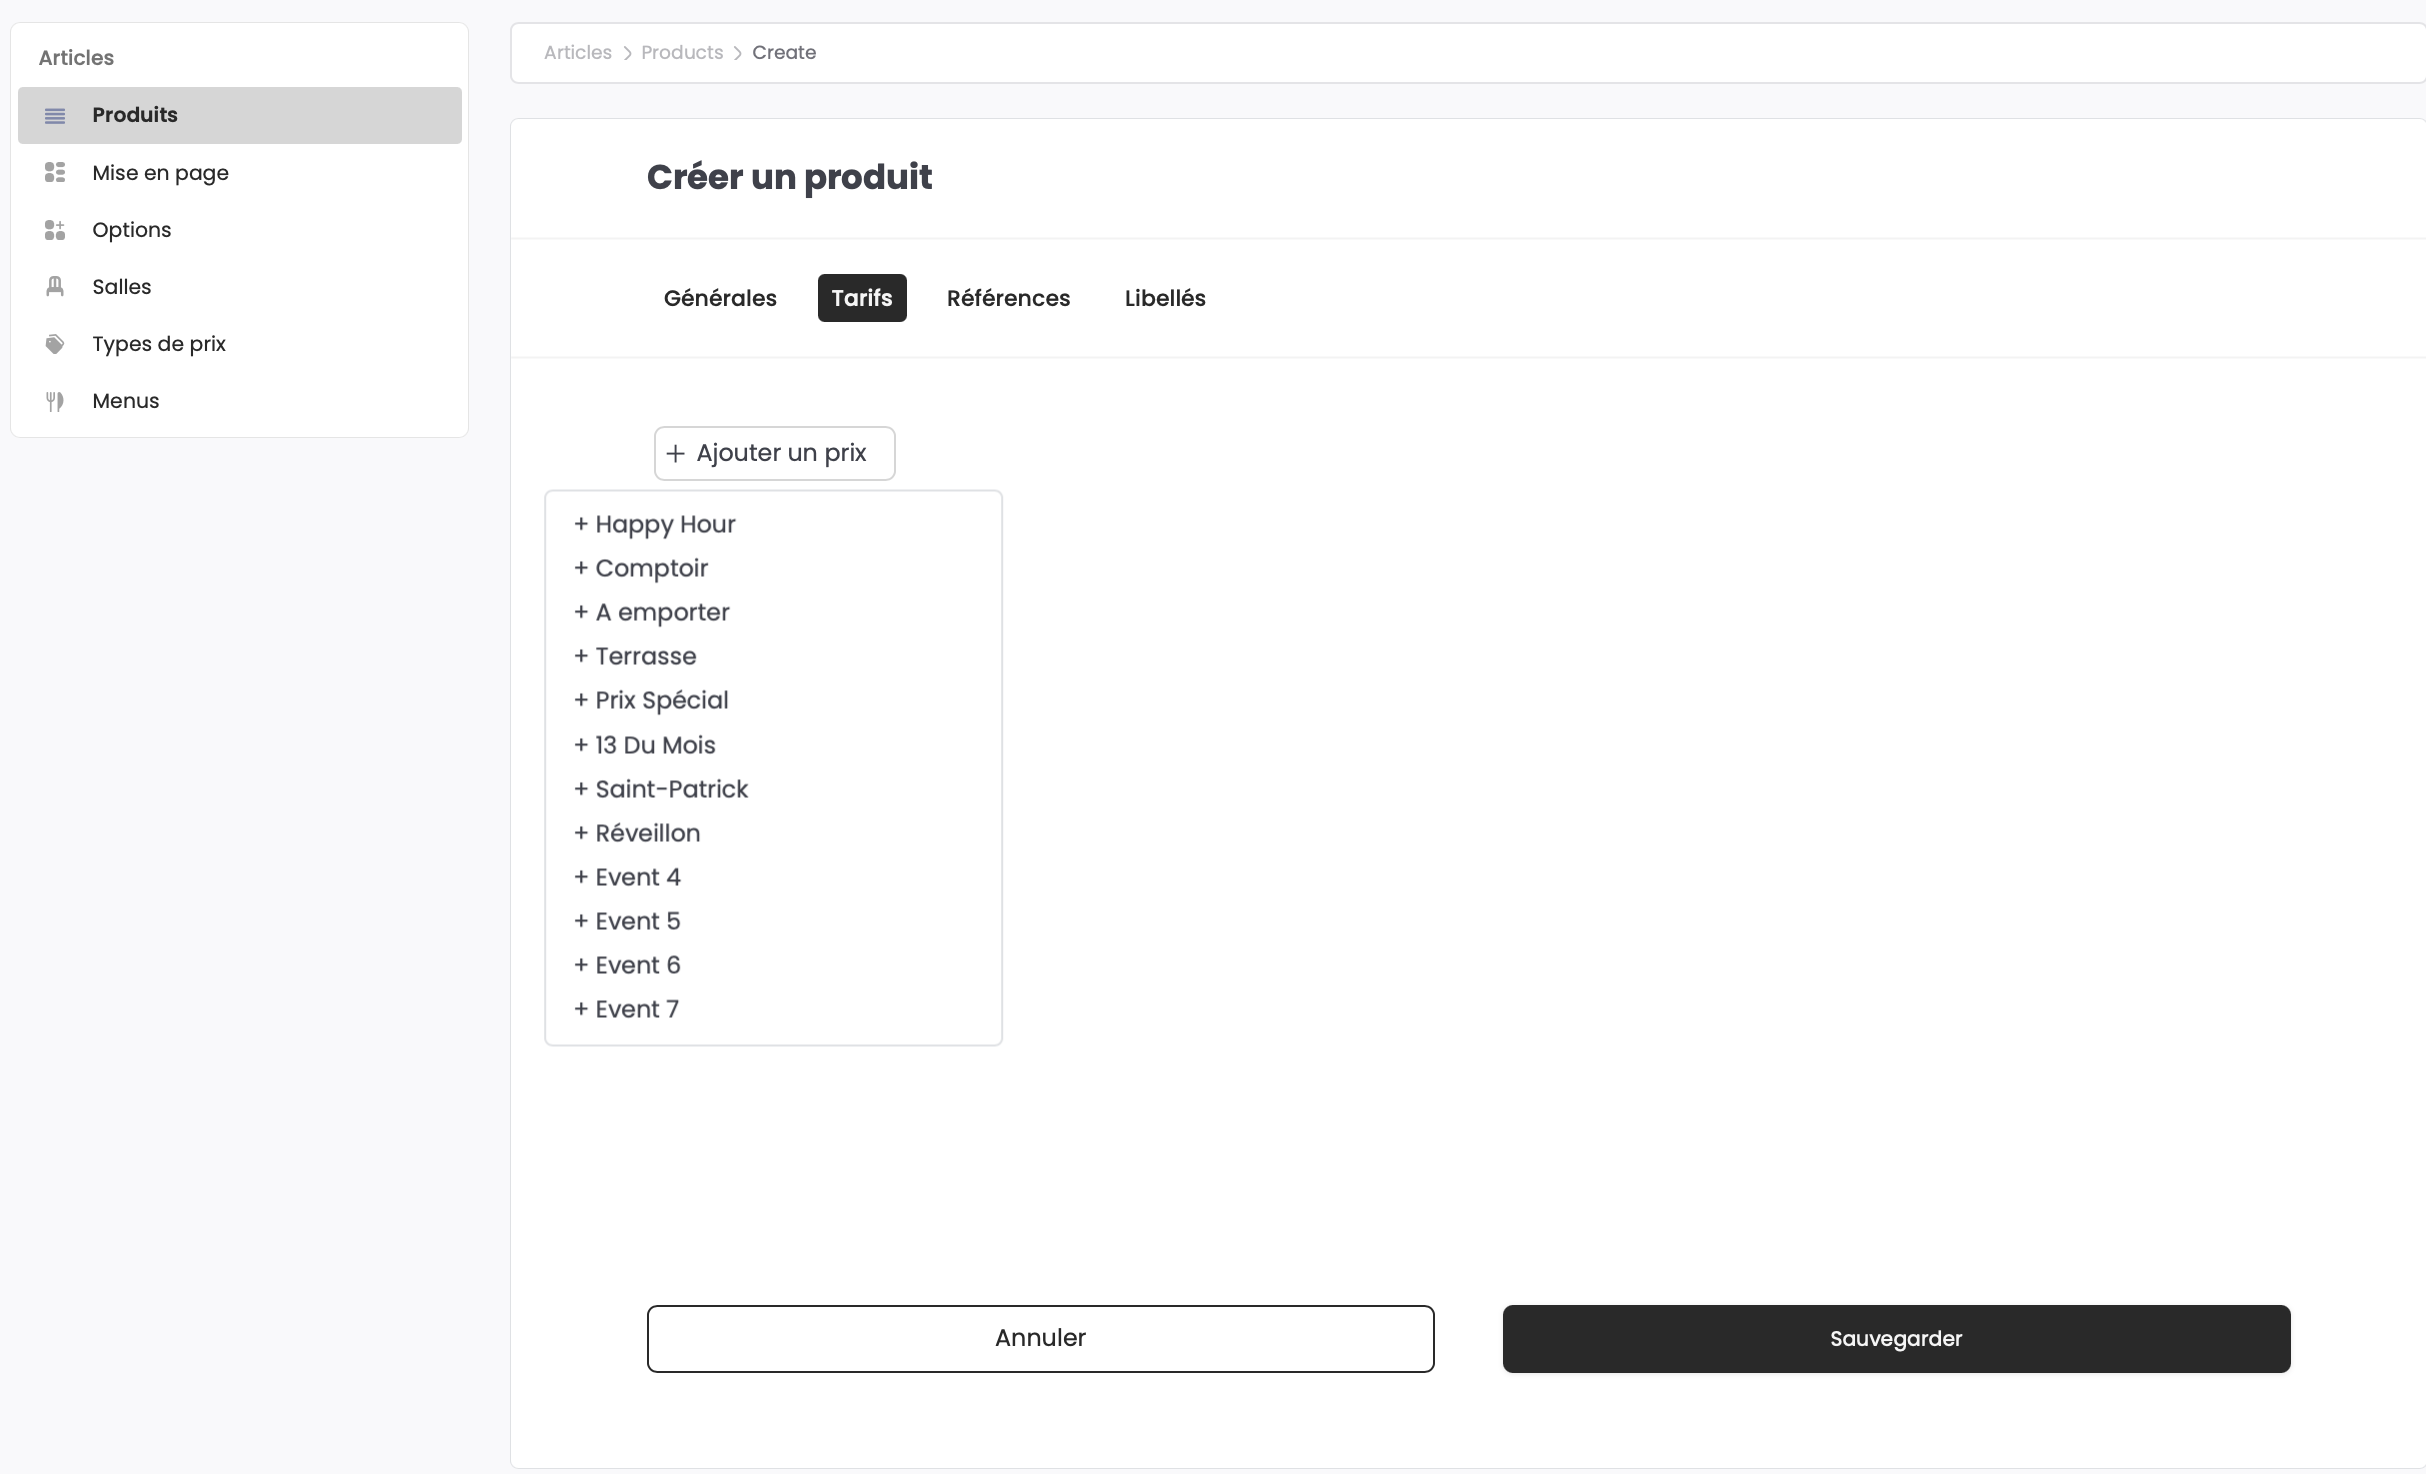
Task: Open Articles breadcrumb link
Action: (x=577, y=53)
